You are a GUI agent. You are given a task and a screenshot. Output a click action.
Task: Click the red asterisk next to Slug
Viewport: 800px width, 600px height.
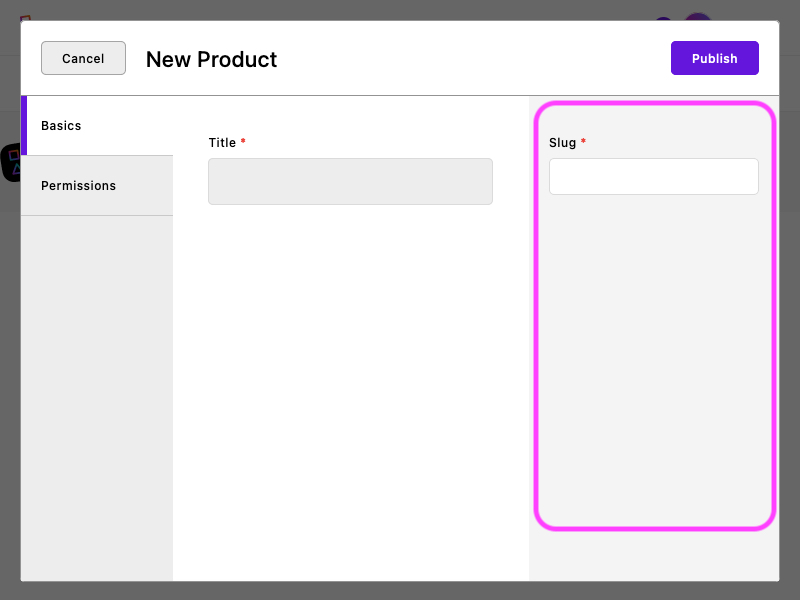(583, 142)
